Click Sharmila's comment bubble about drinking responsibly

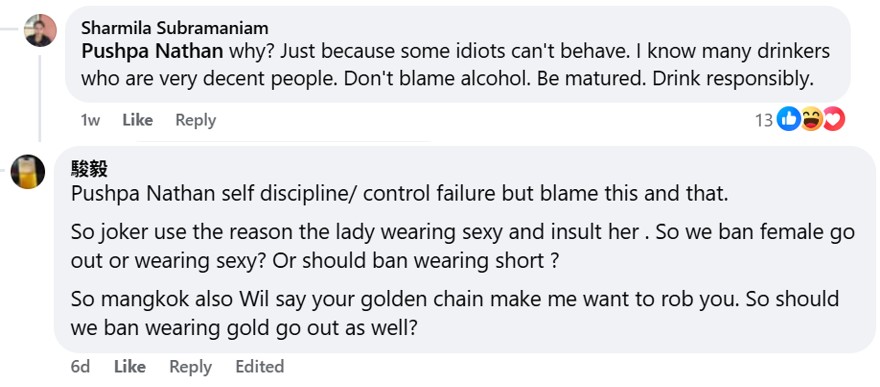pos(457,54)
